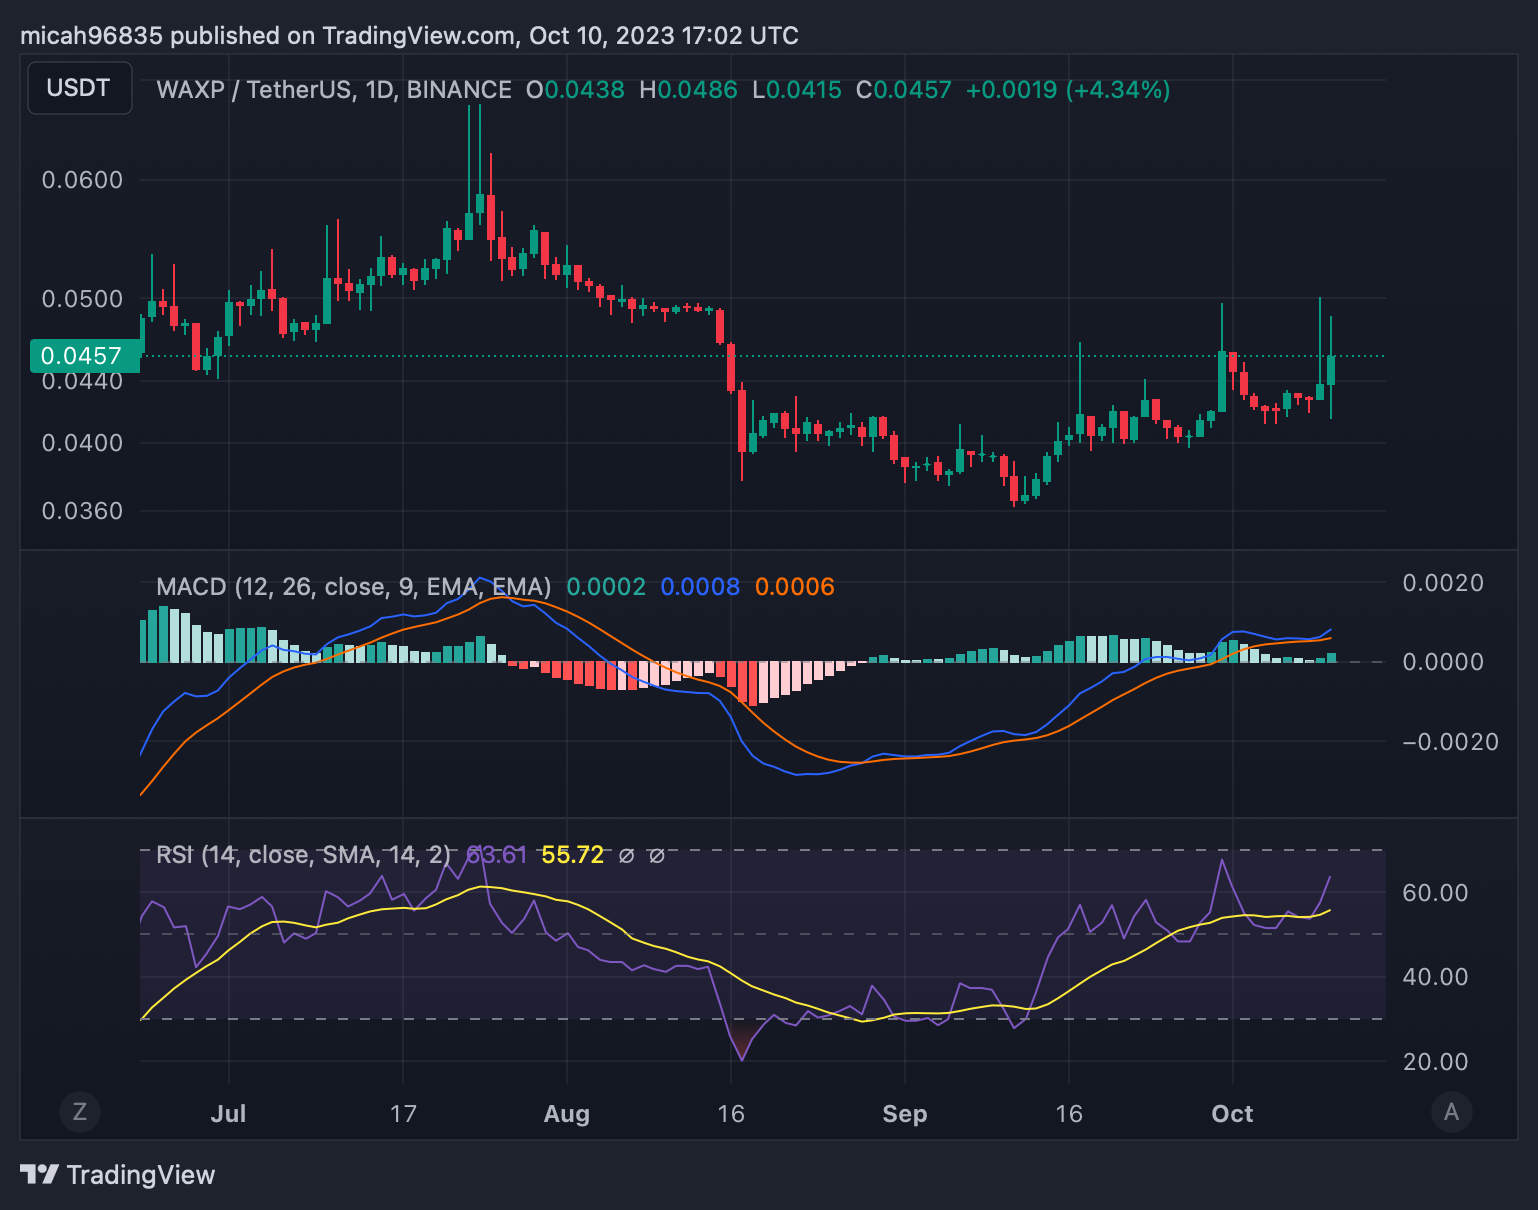Image resolution: width=1538 pixels, height=1210 pixels.
Task: Click the 0.0020 MACD axis label
Action: pyautogui.click(x=1443, y=583)
